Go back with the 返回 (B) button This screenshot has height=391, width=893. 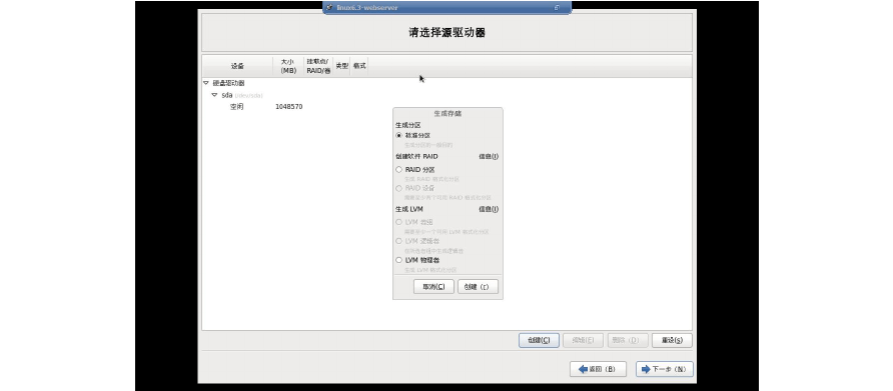point(598,369)
